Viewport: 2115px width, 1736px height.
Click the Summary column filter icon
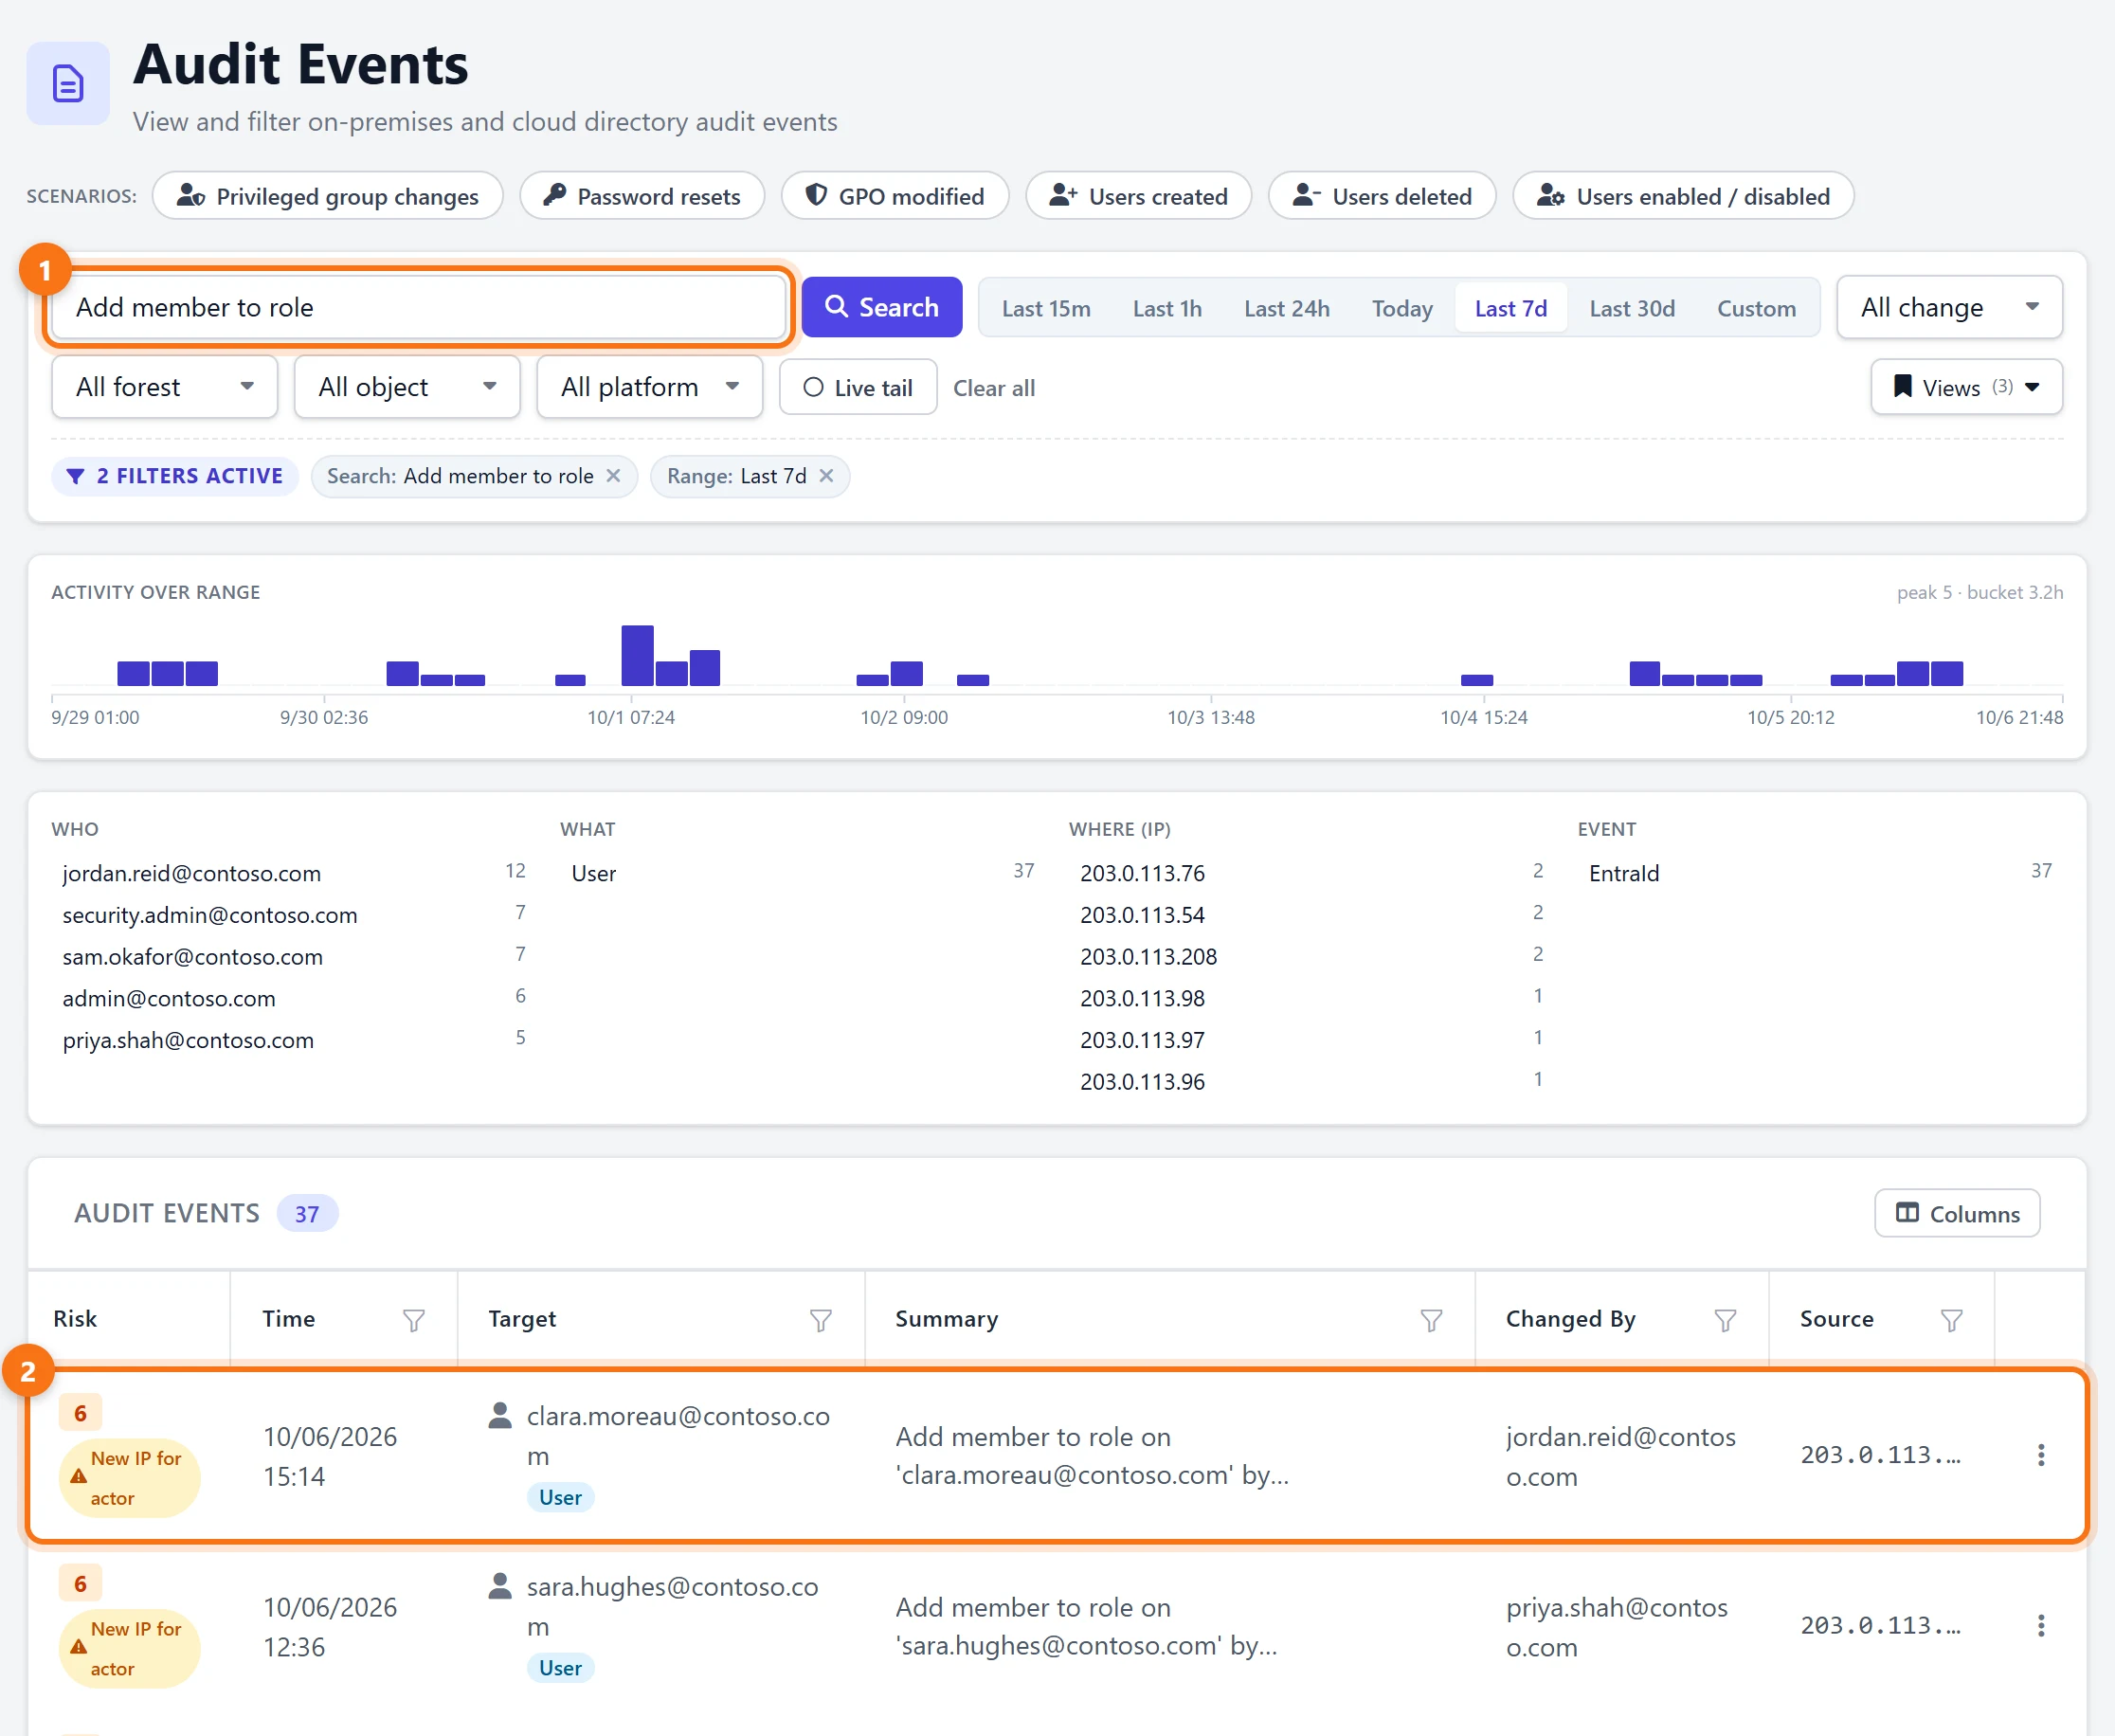click(x=1431, y=1320)
